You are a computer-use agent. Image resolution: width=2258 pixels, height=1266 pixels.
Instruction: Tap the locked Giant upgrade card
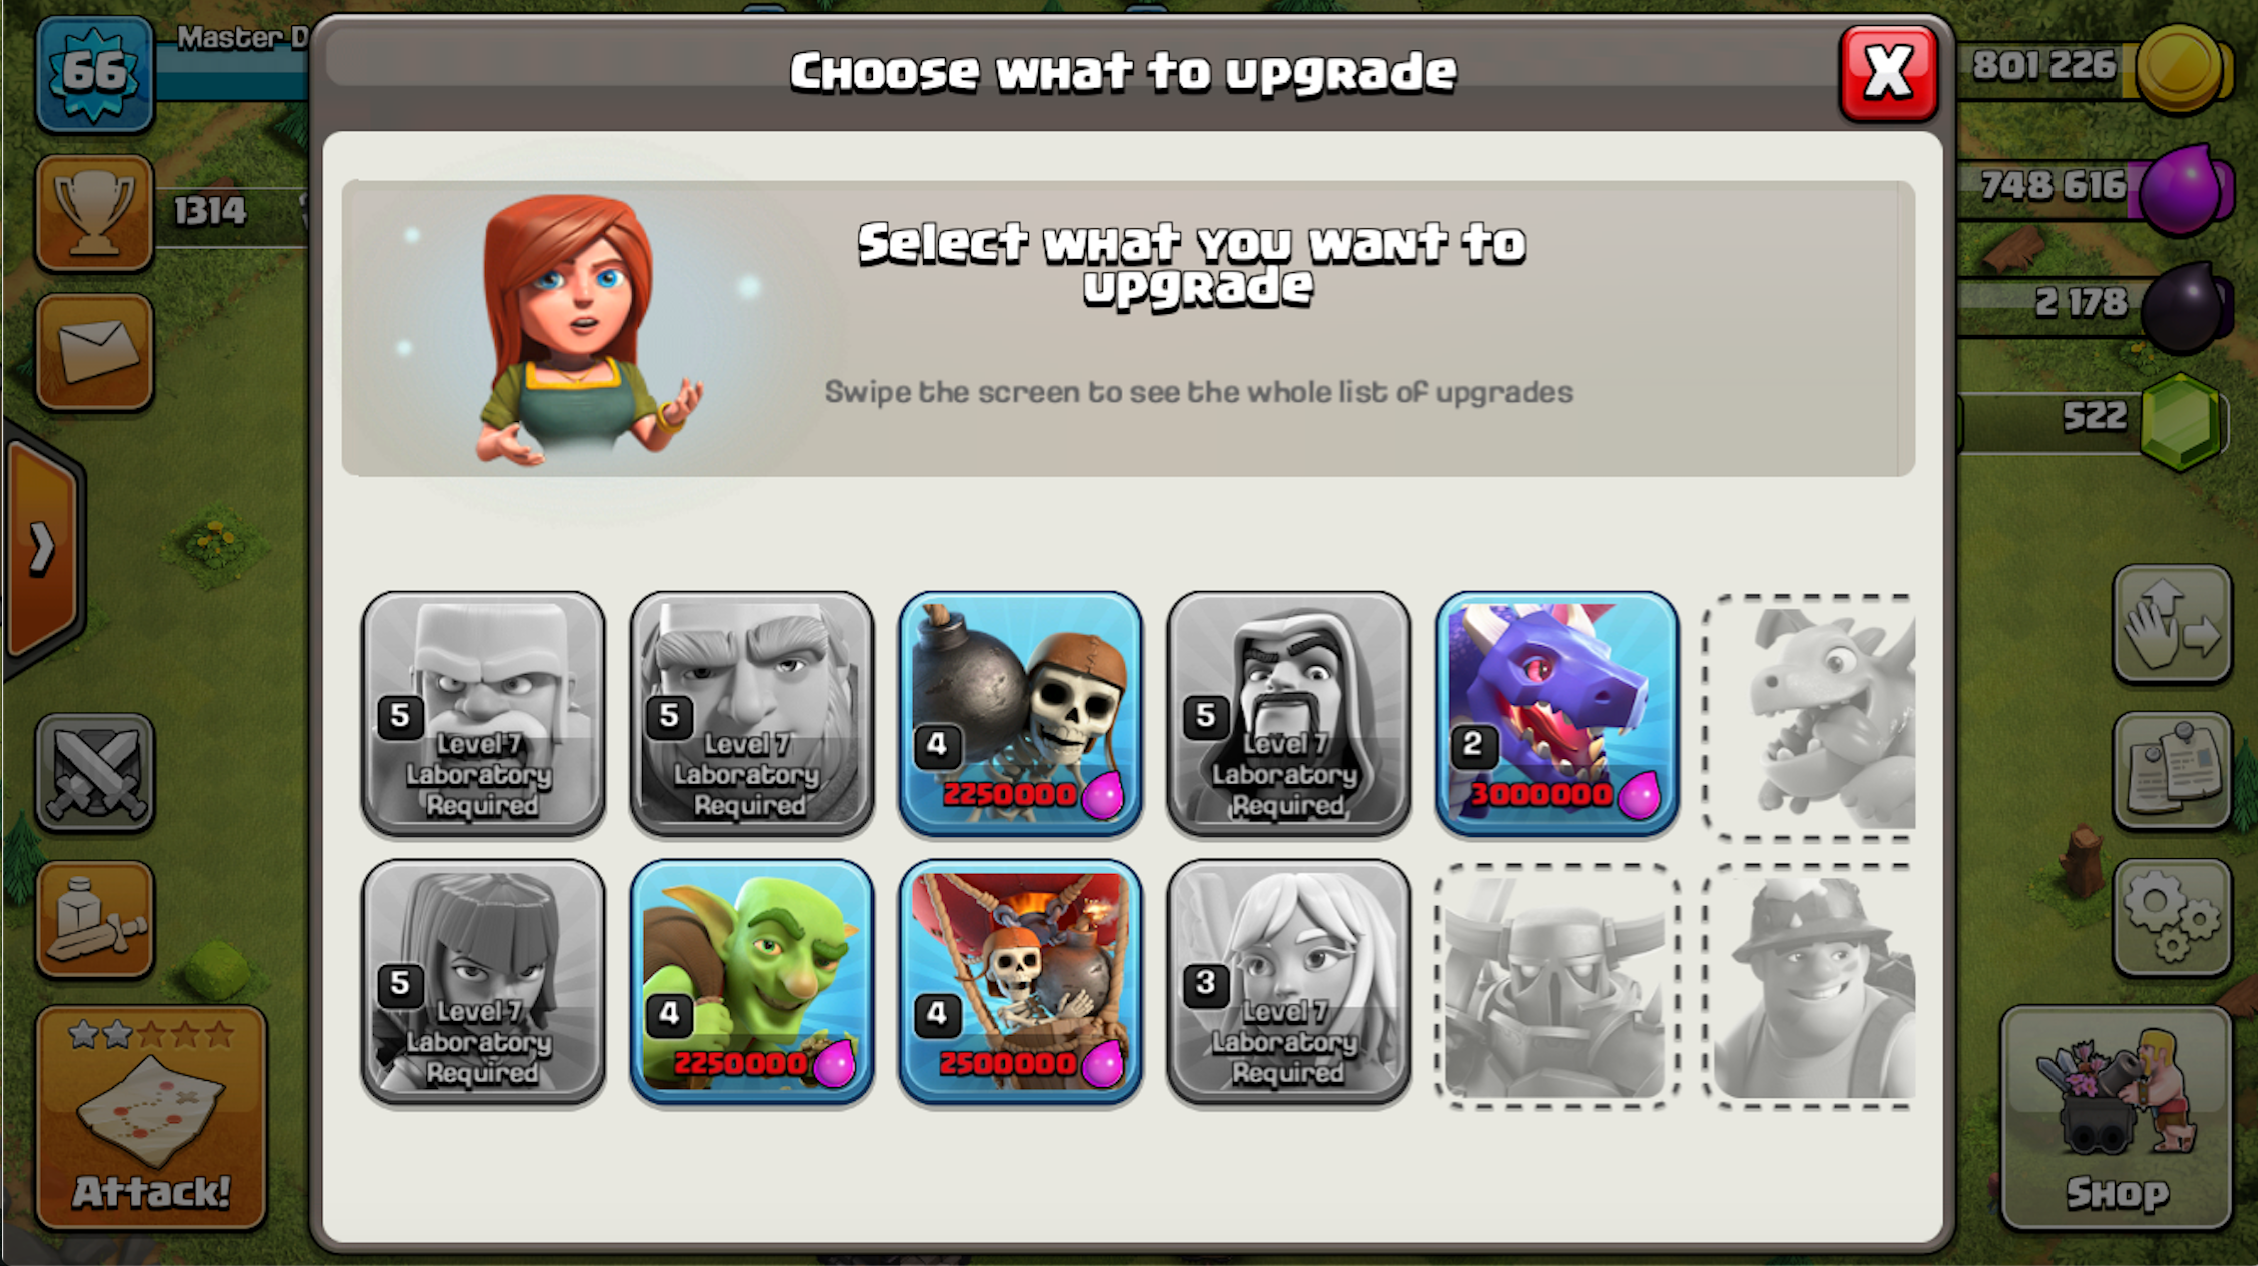pyautogui.click(x=752, y=714)
